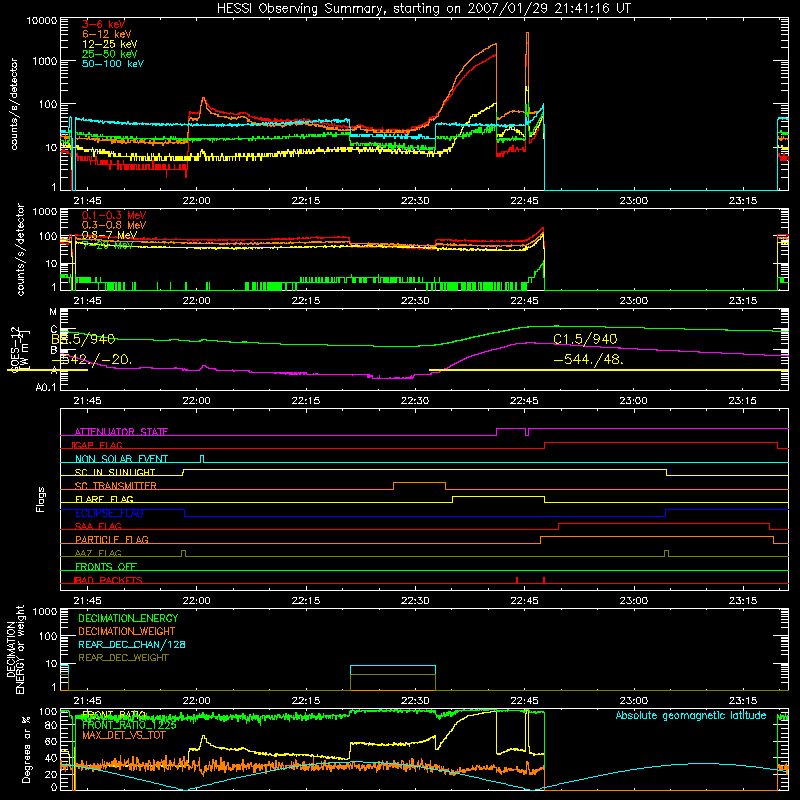Click the C1.5/940 flare annotation
The height and width of the screenshot is (800, 800).
tap(585, 339)
